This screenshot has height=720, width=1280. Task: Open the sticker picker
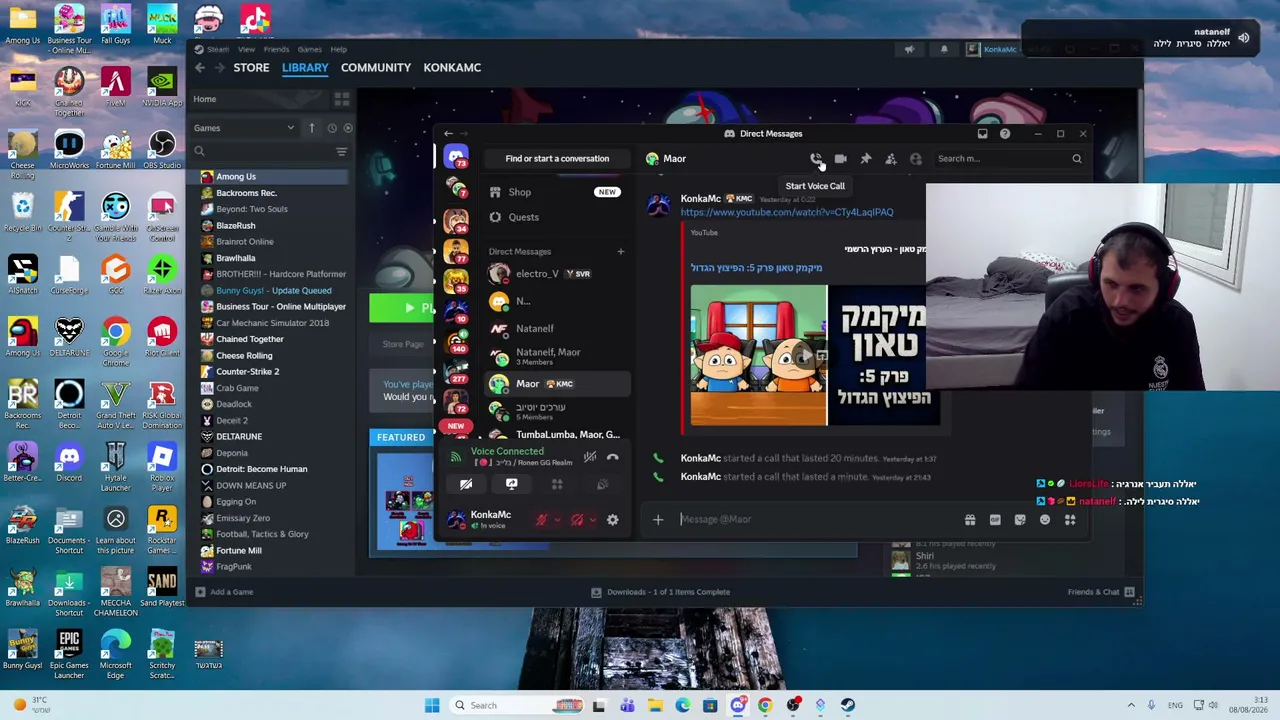pos(1020,520)
